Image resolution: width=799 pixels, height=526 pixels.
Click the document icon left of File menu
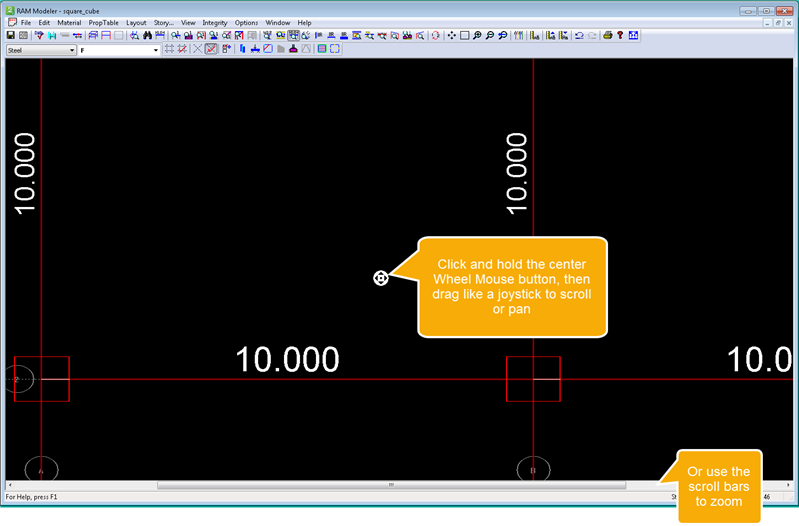coord(12,22)
